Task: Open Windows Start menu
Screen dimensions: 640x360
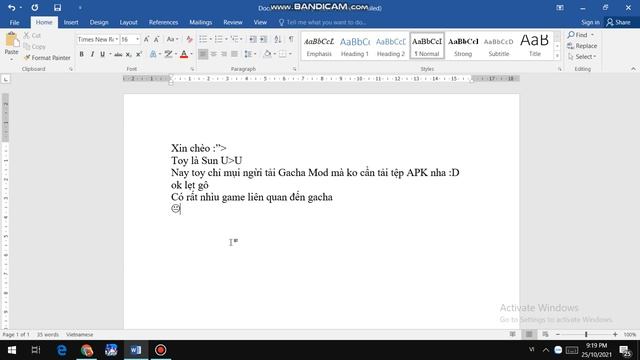Action: click(12, 350)
